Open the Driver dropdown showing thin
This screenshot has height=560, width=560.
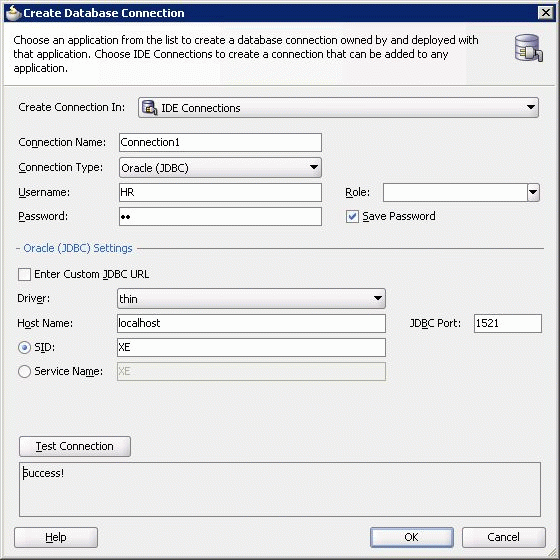(x=251, y=299)
